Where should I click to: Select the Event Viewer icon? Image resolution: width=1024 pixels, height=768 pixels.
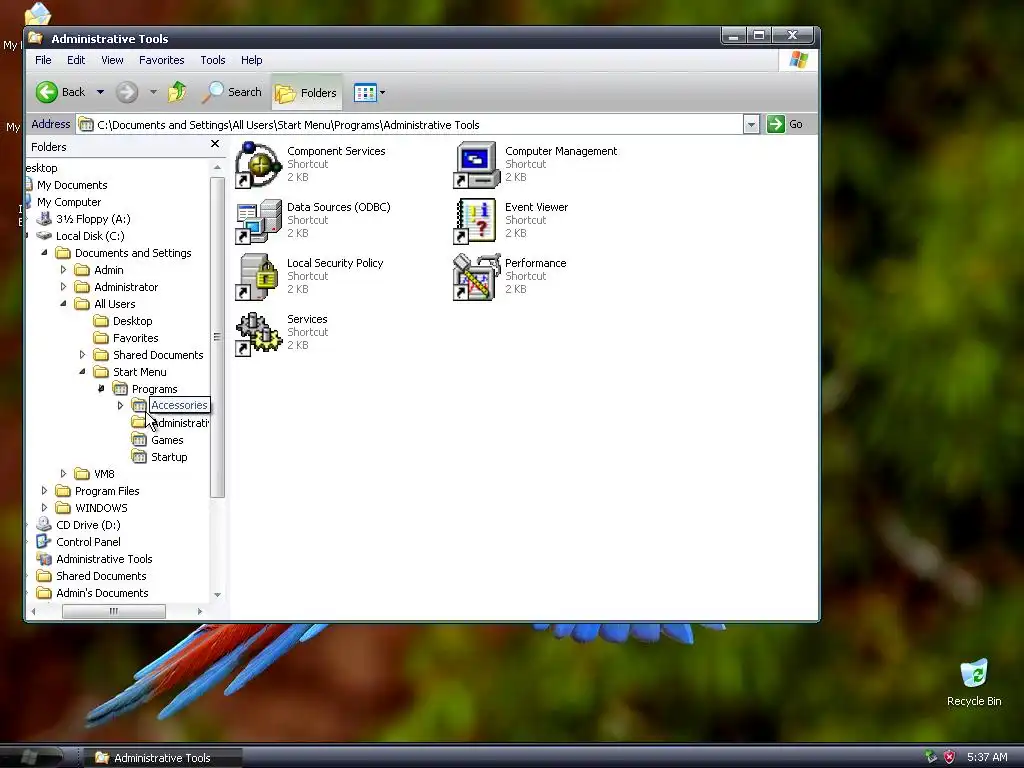click(476, 221)
